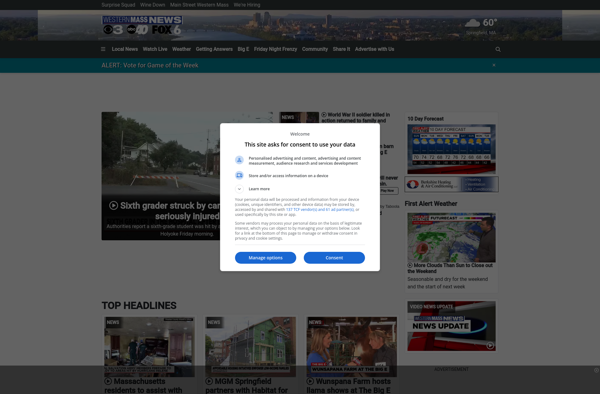Click the personalised advertising person icon
This screenshot has width=600, height=394.
[x=239, y=160]
